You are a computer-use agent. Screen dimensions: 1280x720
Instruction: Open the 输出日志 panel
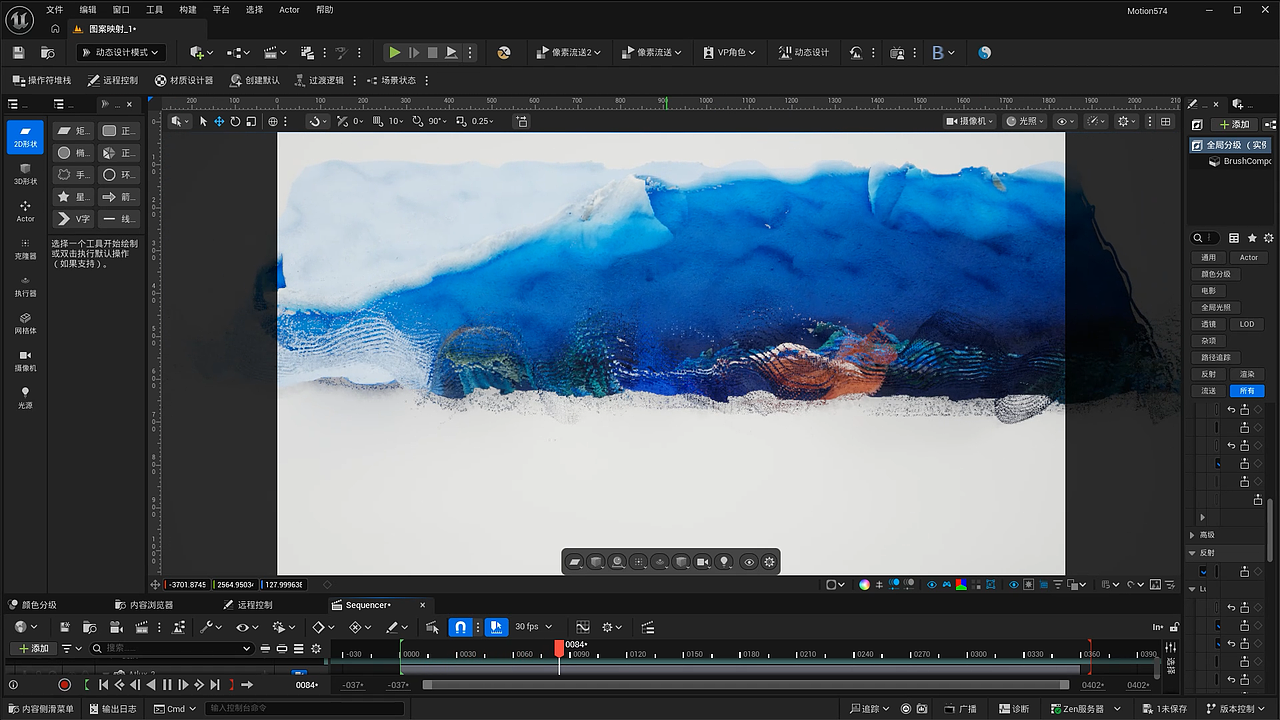(x=111, y=709)
